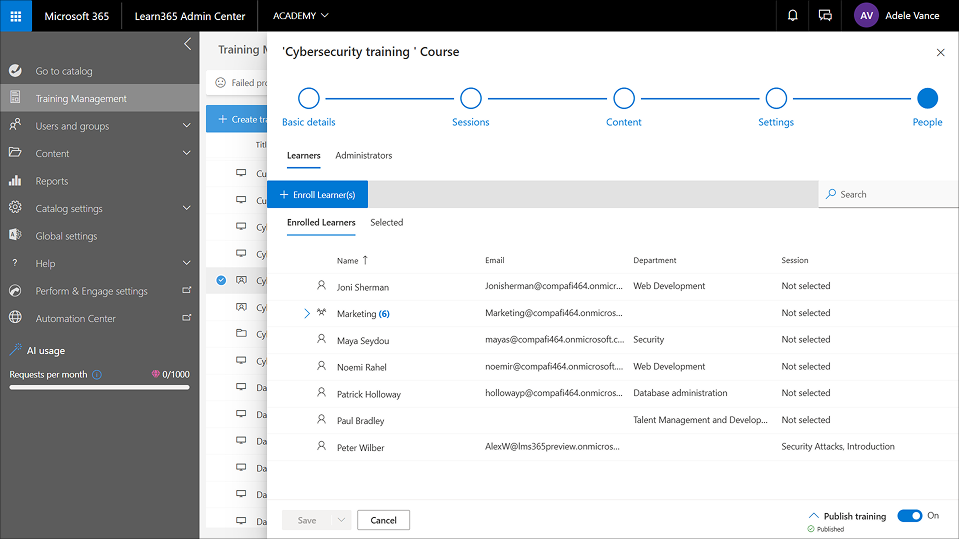Click Patrick Holloway's user icon
The width and height of the screenshot is (959, 539).
(321, 393)
